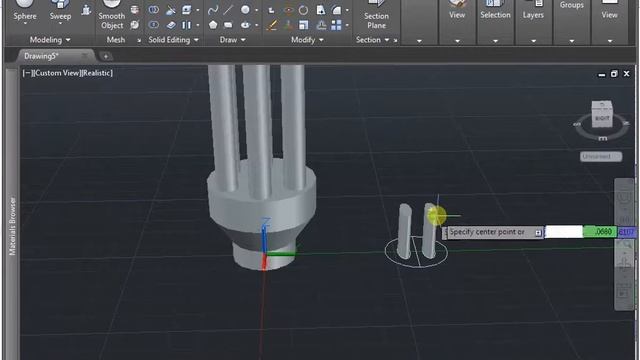The height and width of the screenshot is (360, 640).
Task: Open the Sweep tool dropdown arrow
Action: 60,24
